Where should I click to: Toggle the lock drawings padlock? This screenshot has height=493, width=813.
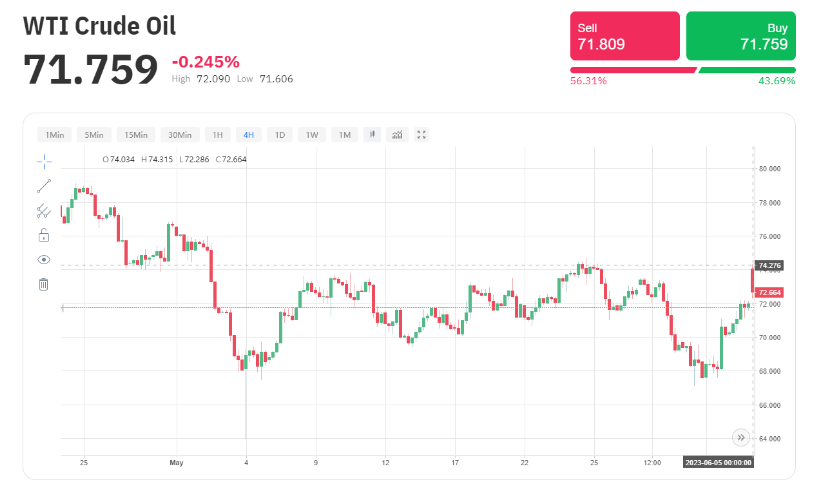[44, 235]
